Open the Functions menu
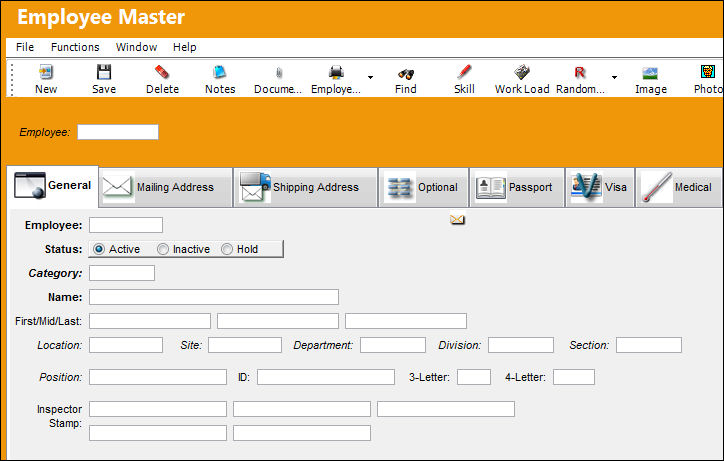The image size is (724, 461). (75, 47)
